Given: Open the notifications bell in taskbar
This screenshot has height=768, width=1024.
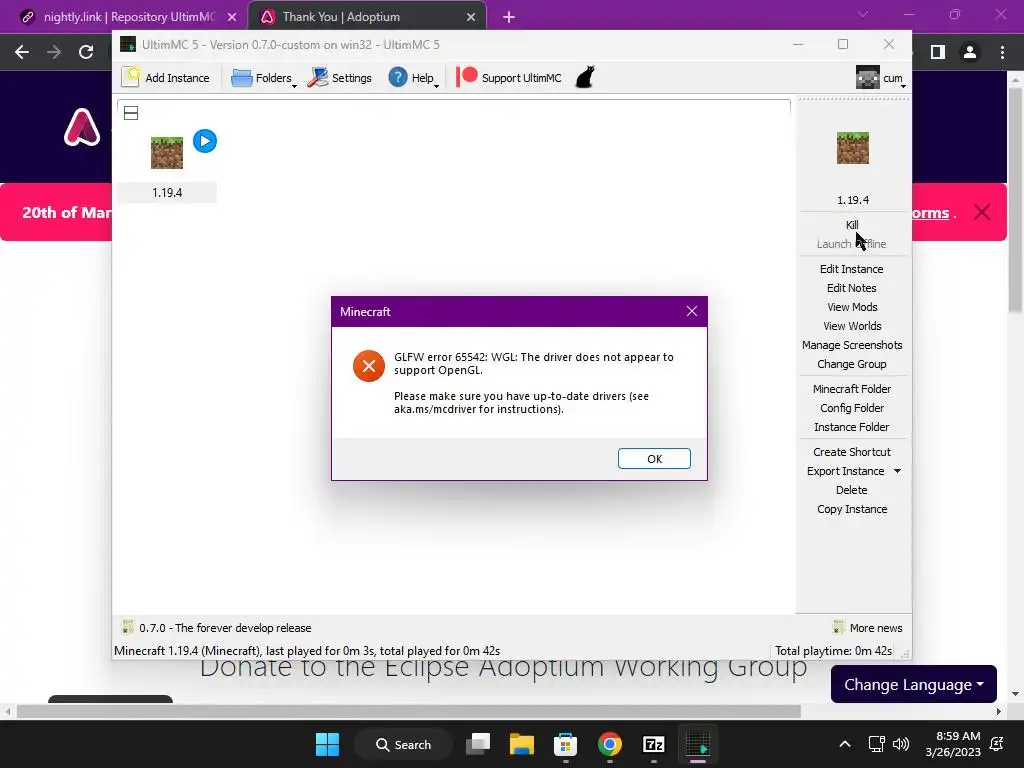Looking at the screenshot, I should tap(997, 744).
